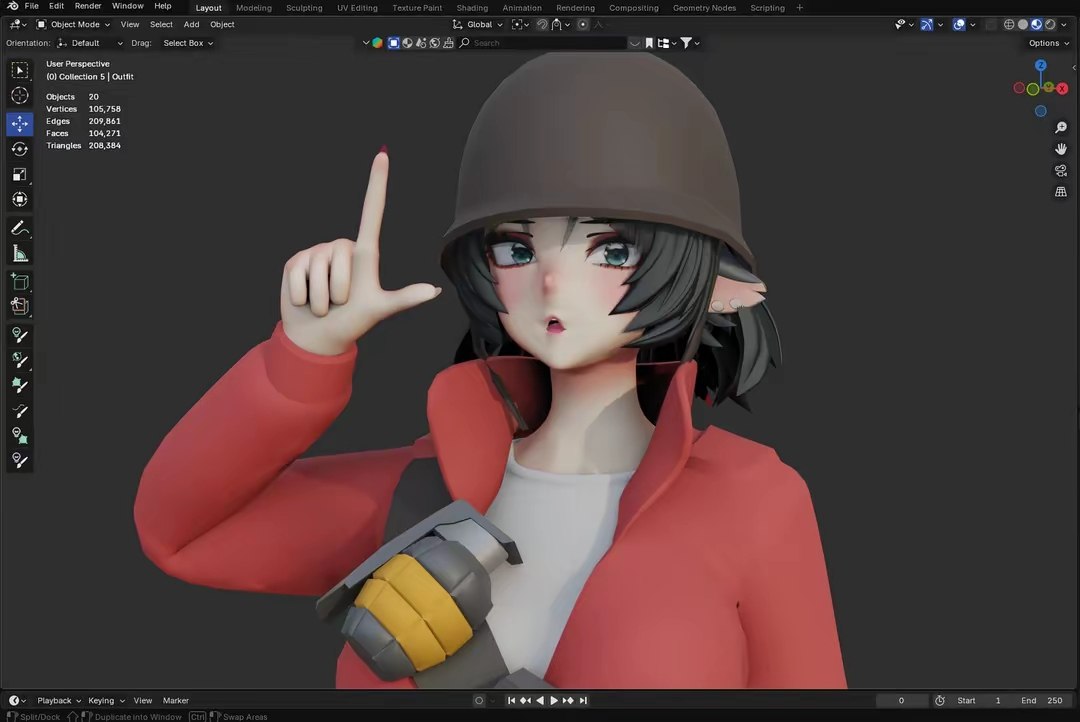Viewport: 1080px width, 722px height.
Task: Expand the snapping options dropdown
Action: [561, 24]
